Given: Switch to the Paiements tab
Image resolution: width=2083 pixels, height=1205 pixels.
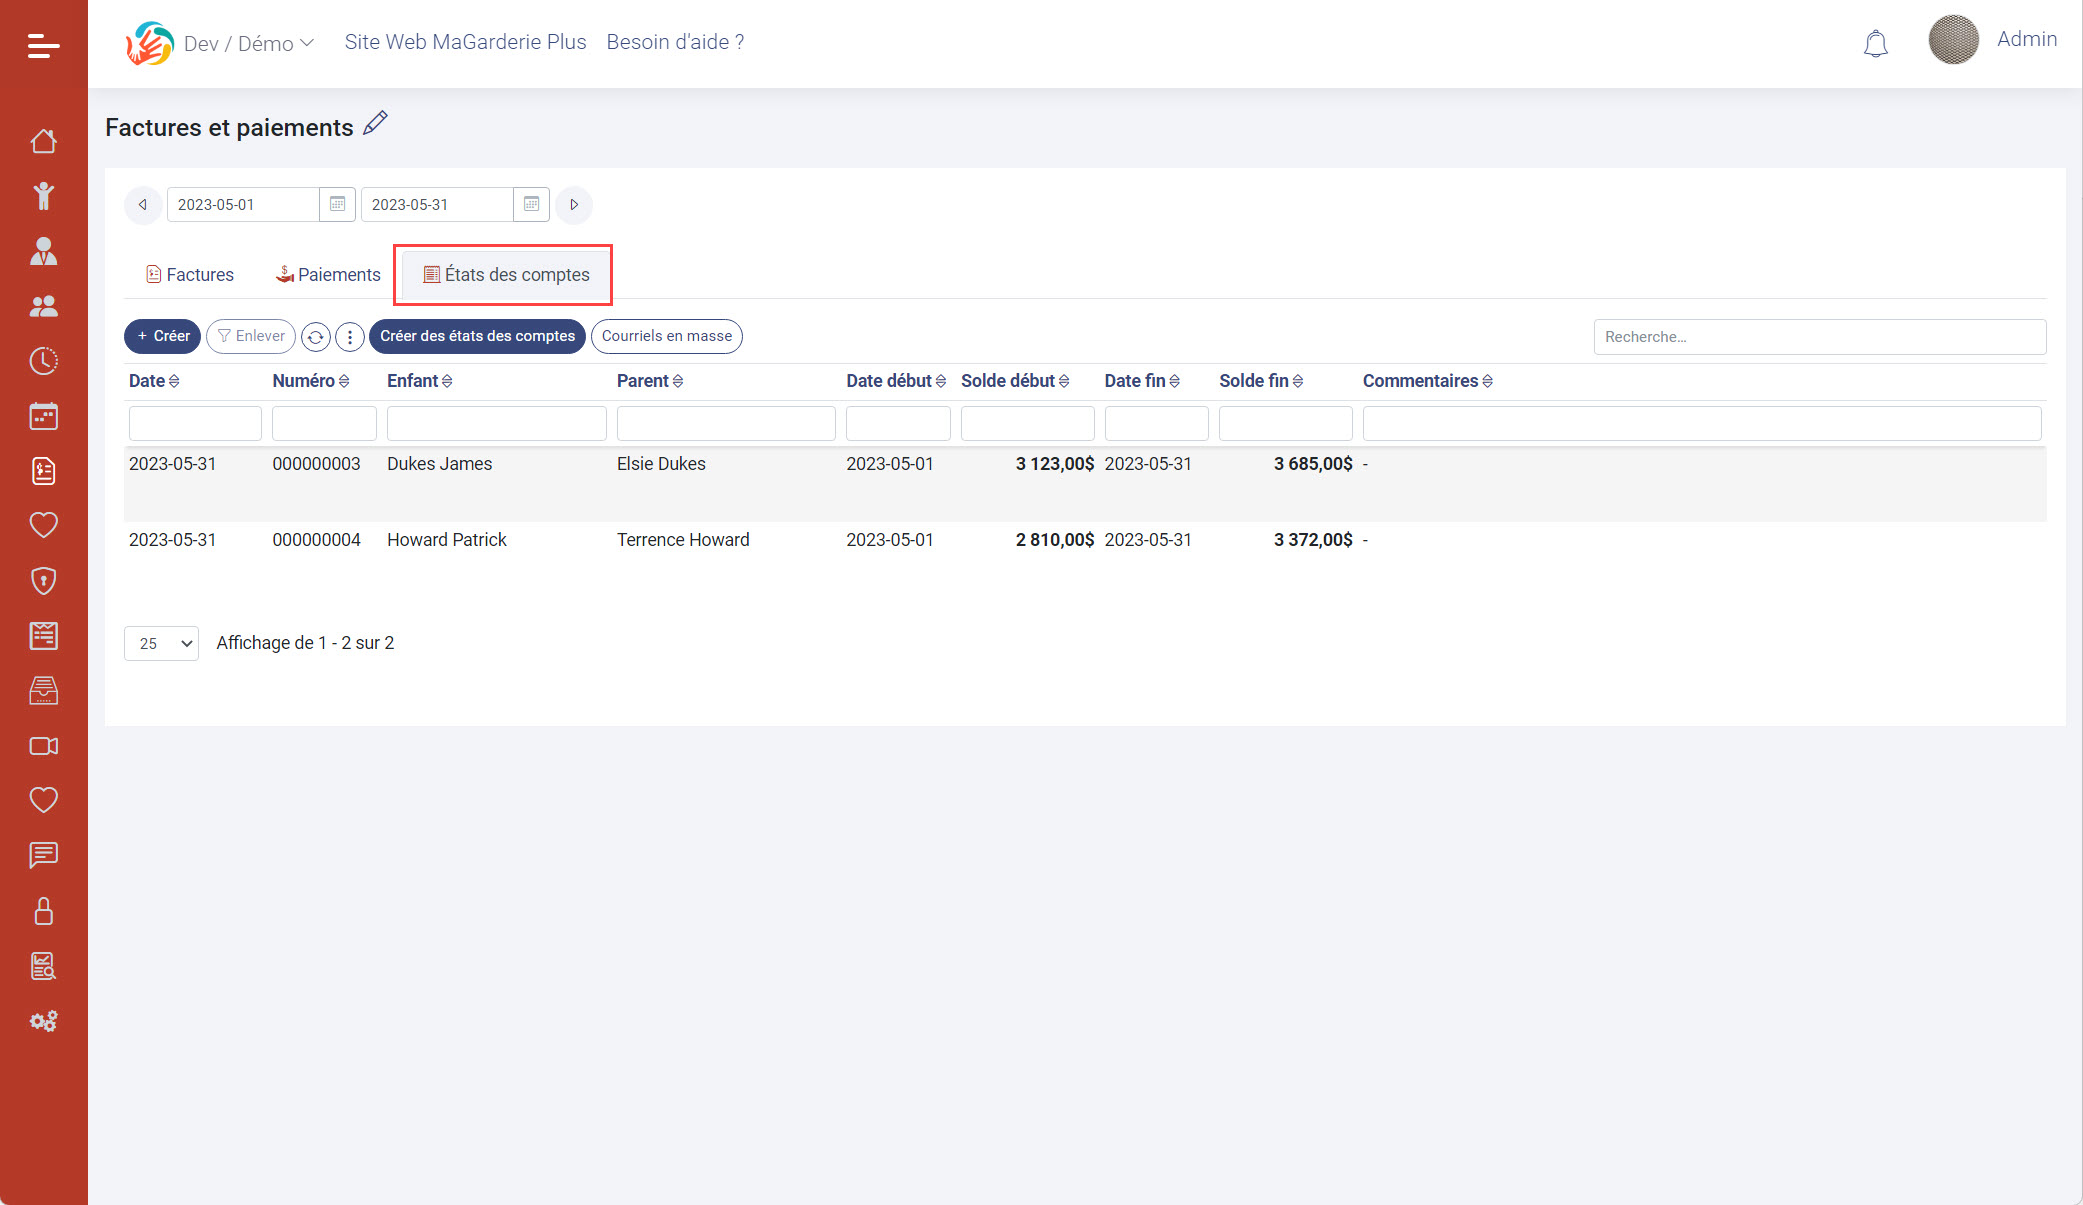Looking at the screenshot, I should 328,275.
